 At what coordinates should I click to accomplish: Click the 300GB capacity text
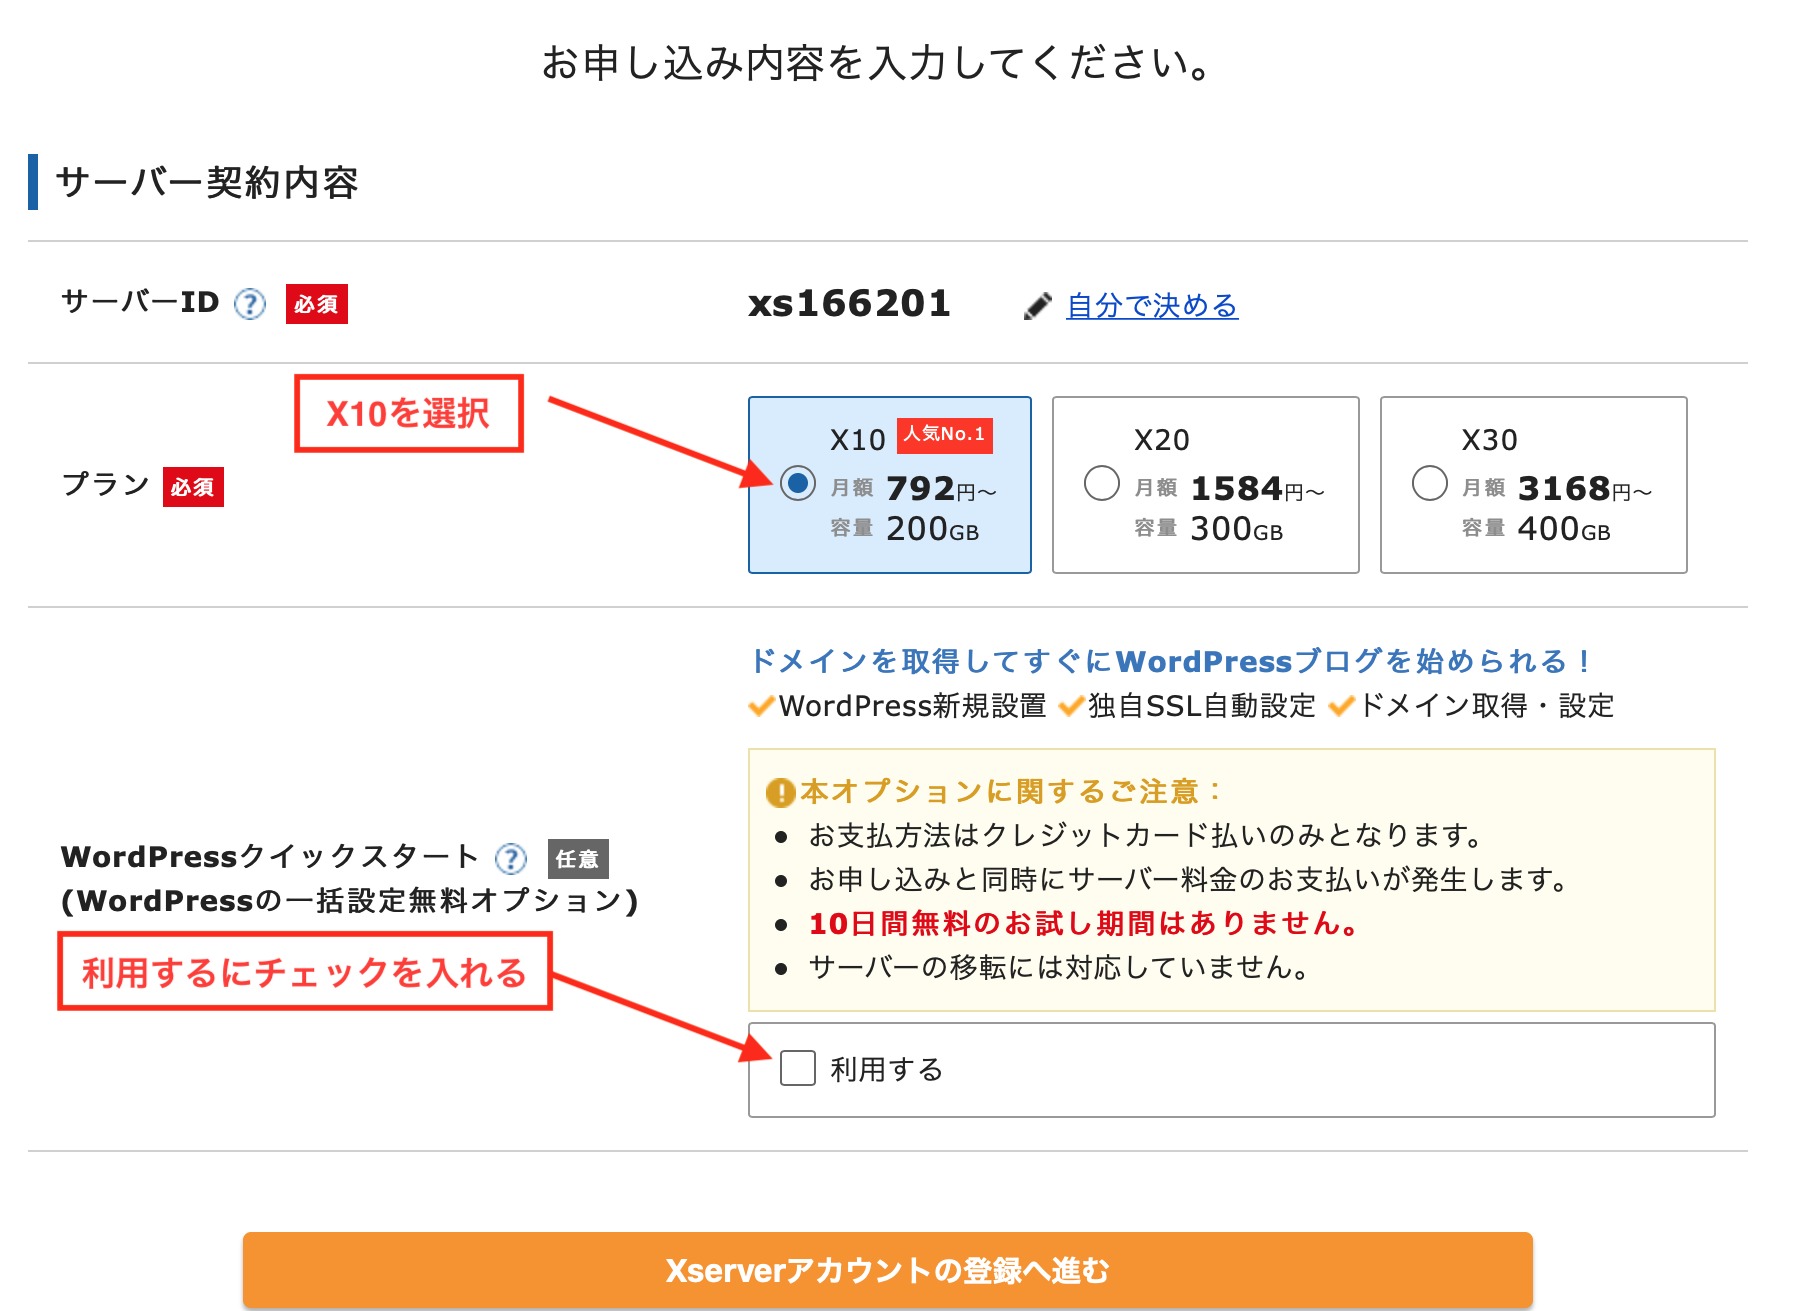point(1237,529)
